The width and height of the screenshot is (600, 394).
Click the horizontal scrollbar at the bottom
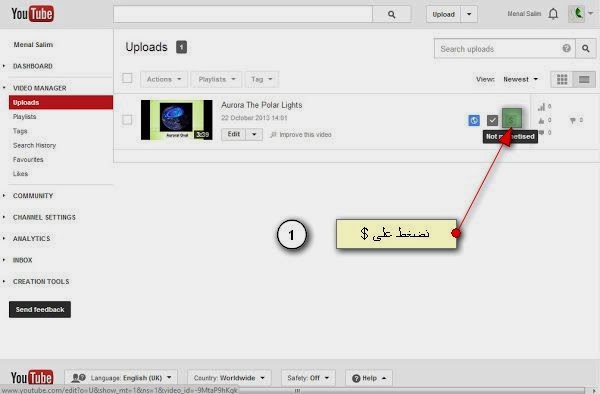tap(297, 391)
